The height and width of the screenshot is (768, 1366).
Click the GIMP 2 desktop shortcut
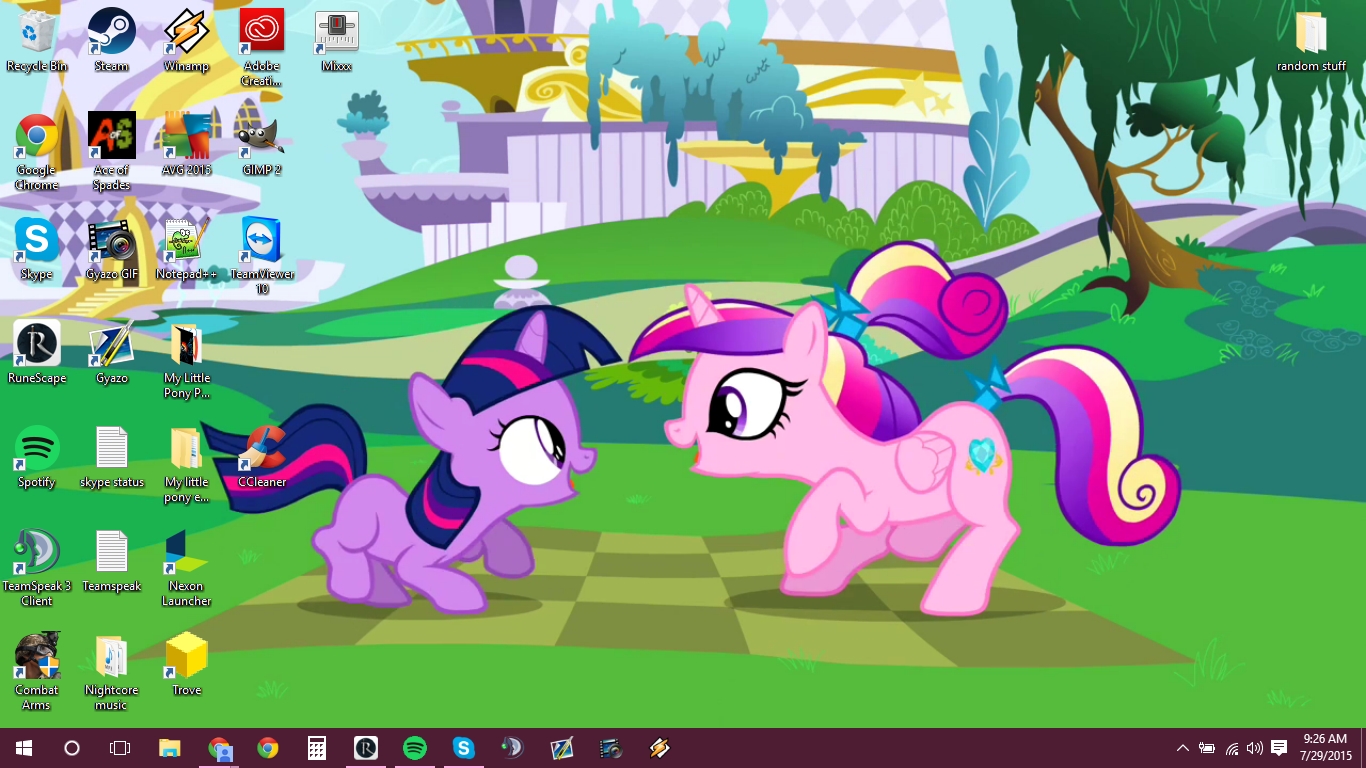(x=261, y=145)
